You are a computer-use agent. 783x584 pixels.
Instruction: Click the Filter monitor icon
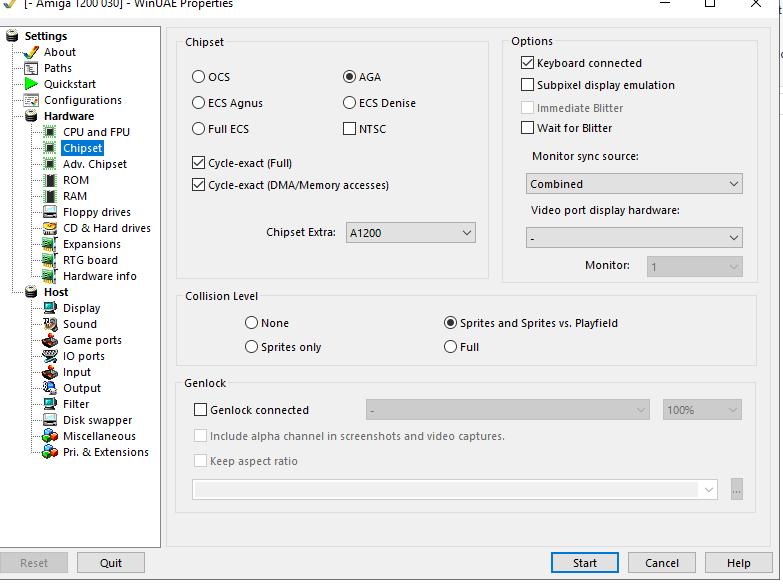click(50, 404)
